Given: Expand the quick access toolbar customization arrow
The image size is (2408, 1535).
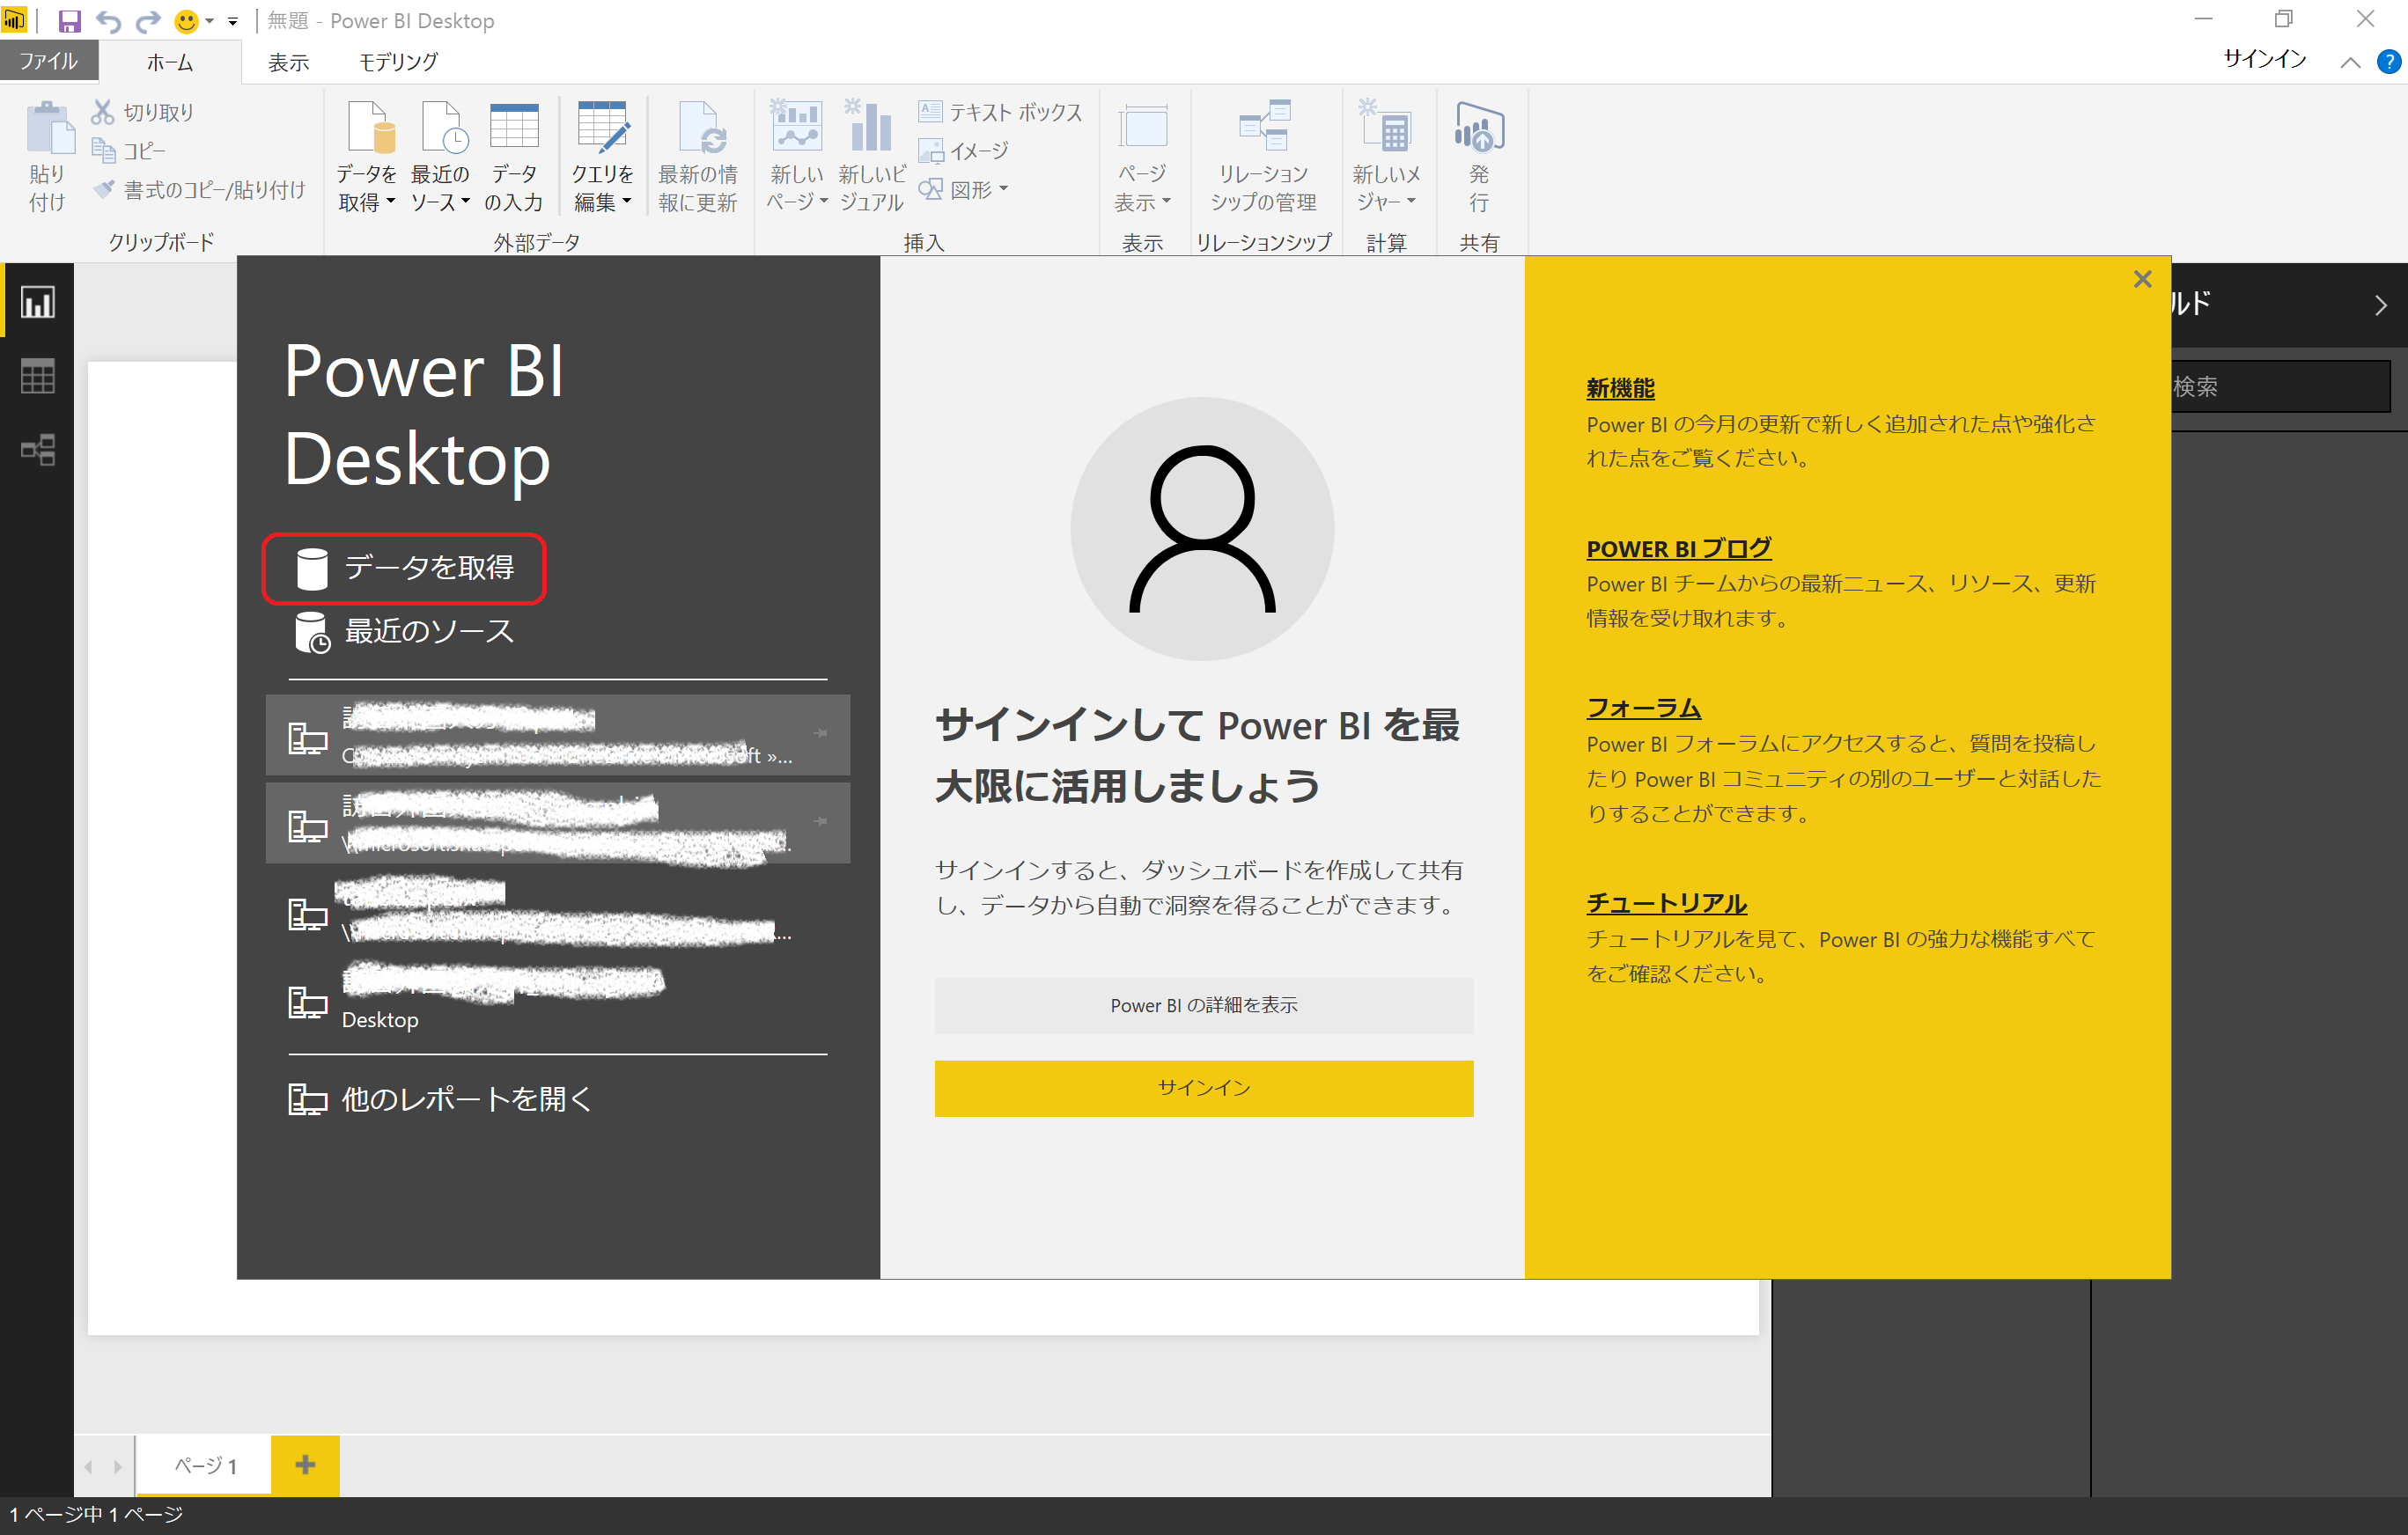Looking at the screenshot, I should [x=233, y=21].
